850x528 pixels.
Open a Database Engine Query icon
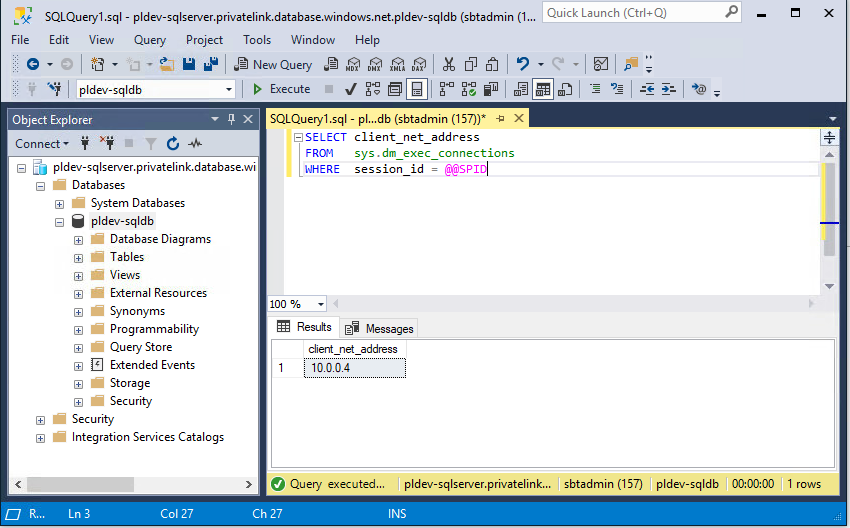coord(331,65)
